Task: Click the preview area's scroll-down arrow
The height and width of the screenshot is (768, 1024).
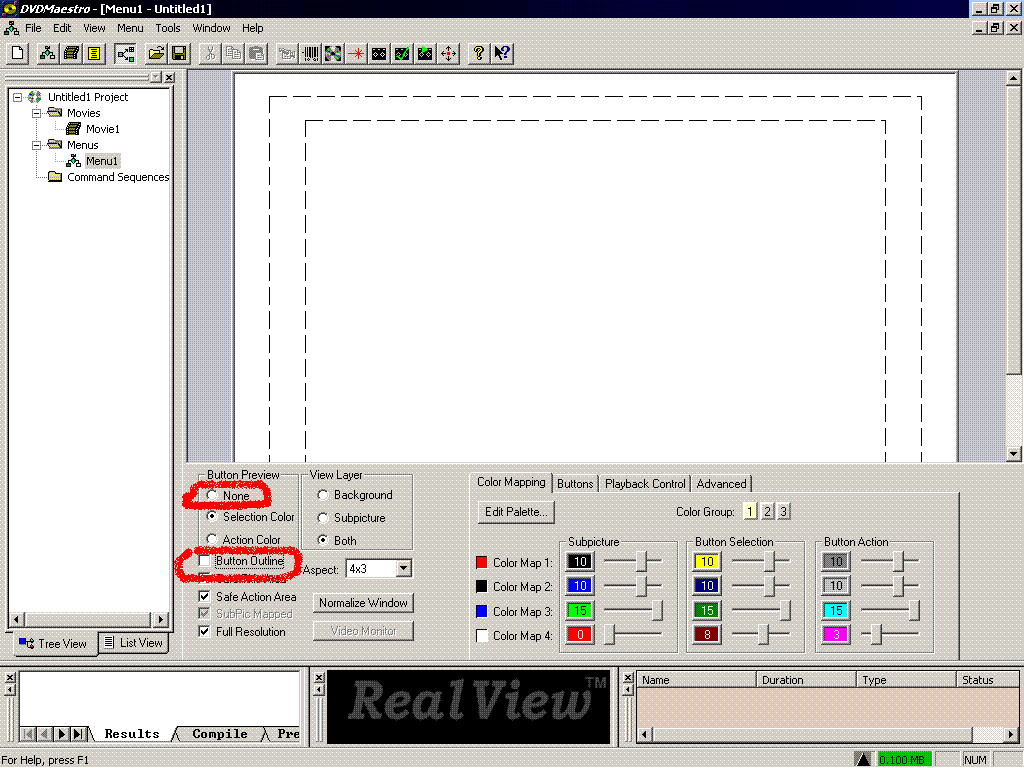Action: click(1013, 453)
